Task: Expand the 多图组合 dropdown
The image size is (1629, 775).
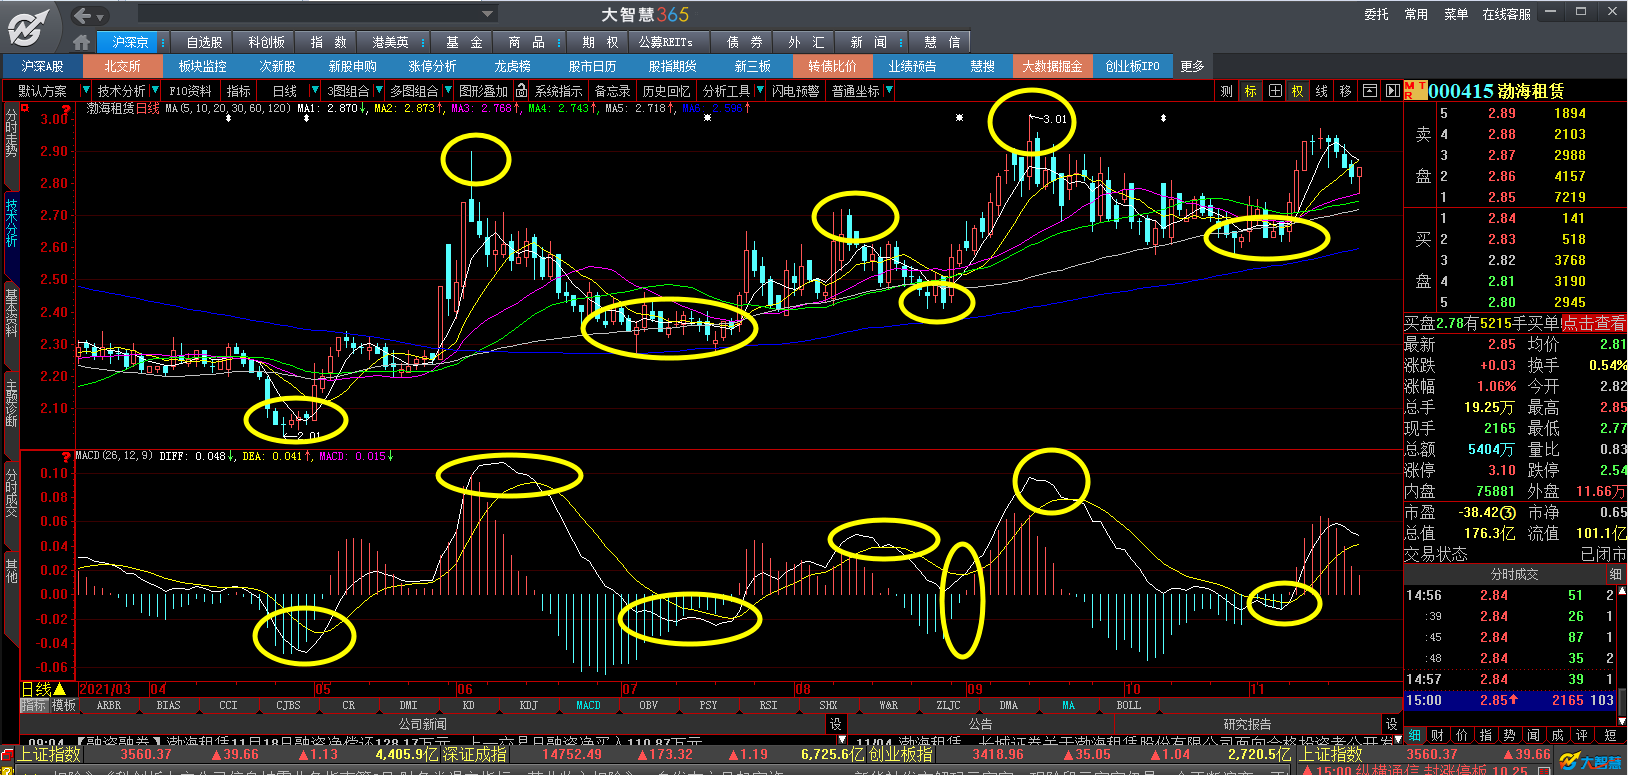Action: pos(448,91)
